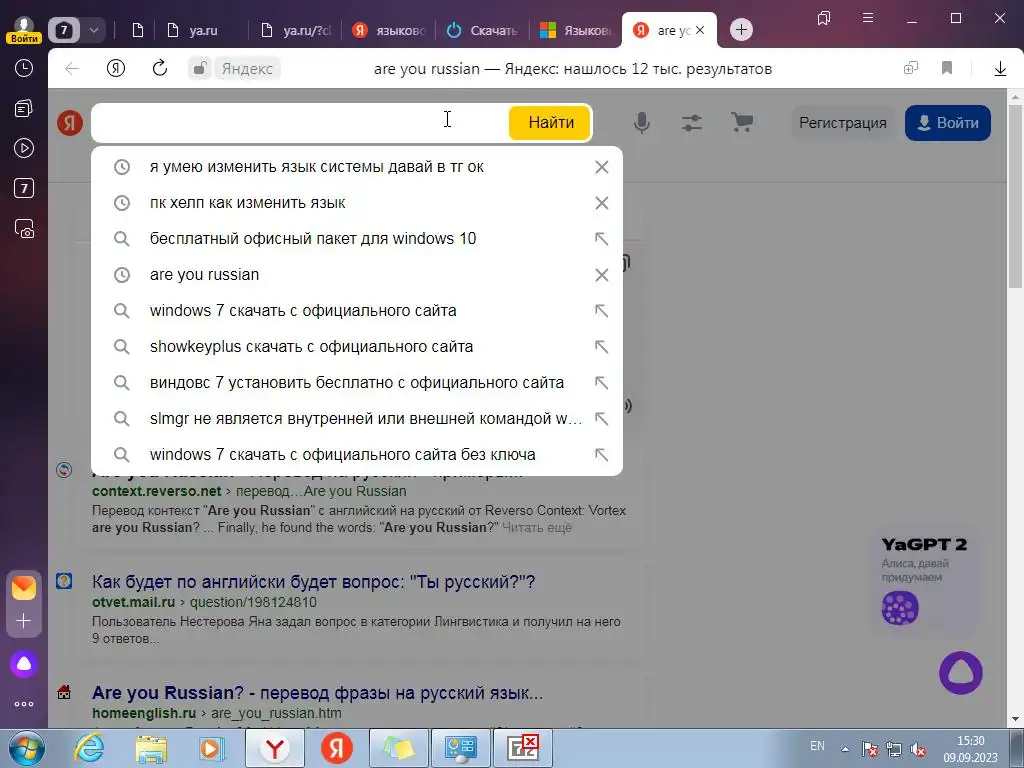Select 'виндовс 7 установить бесплатно' suggestion

pyautogui.click(x=357, y=383)
